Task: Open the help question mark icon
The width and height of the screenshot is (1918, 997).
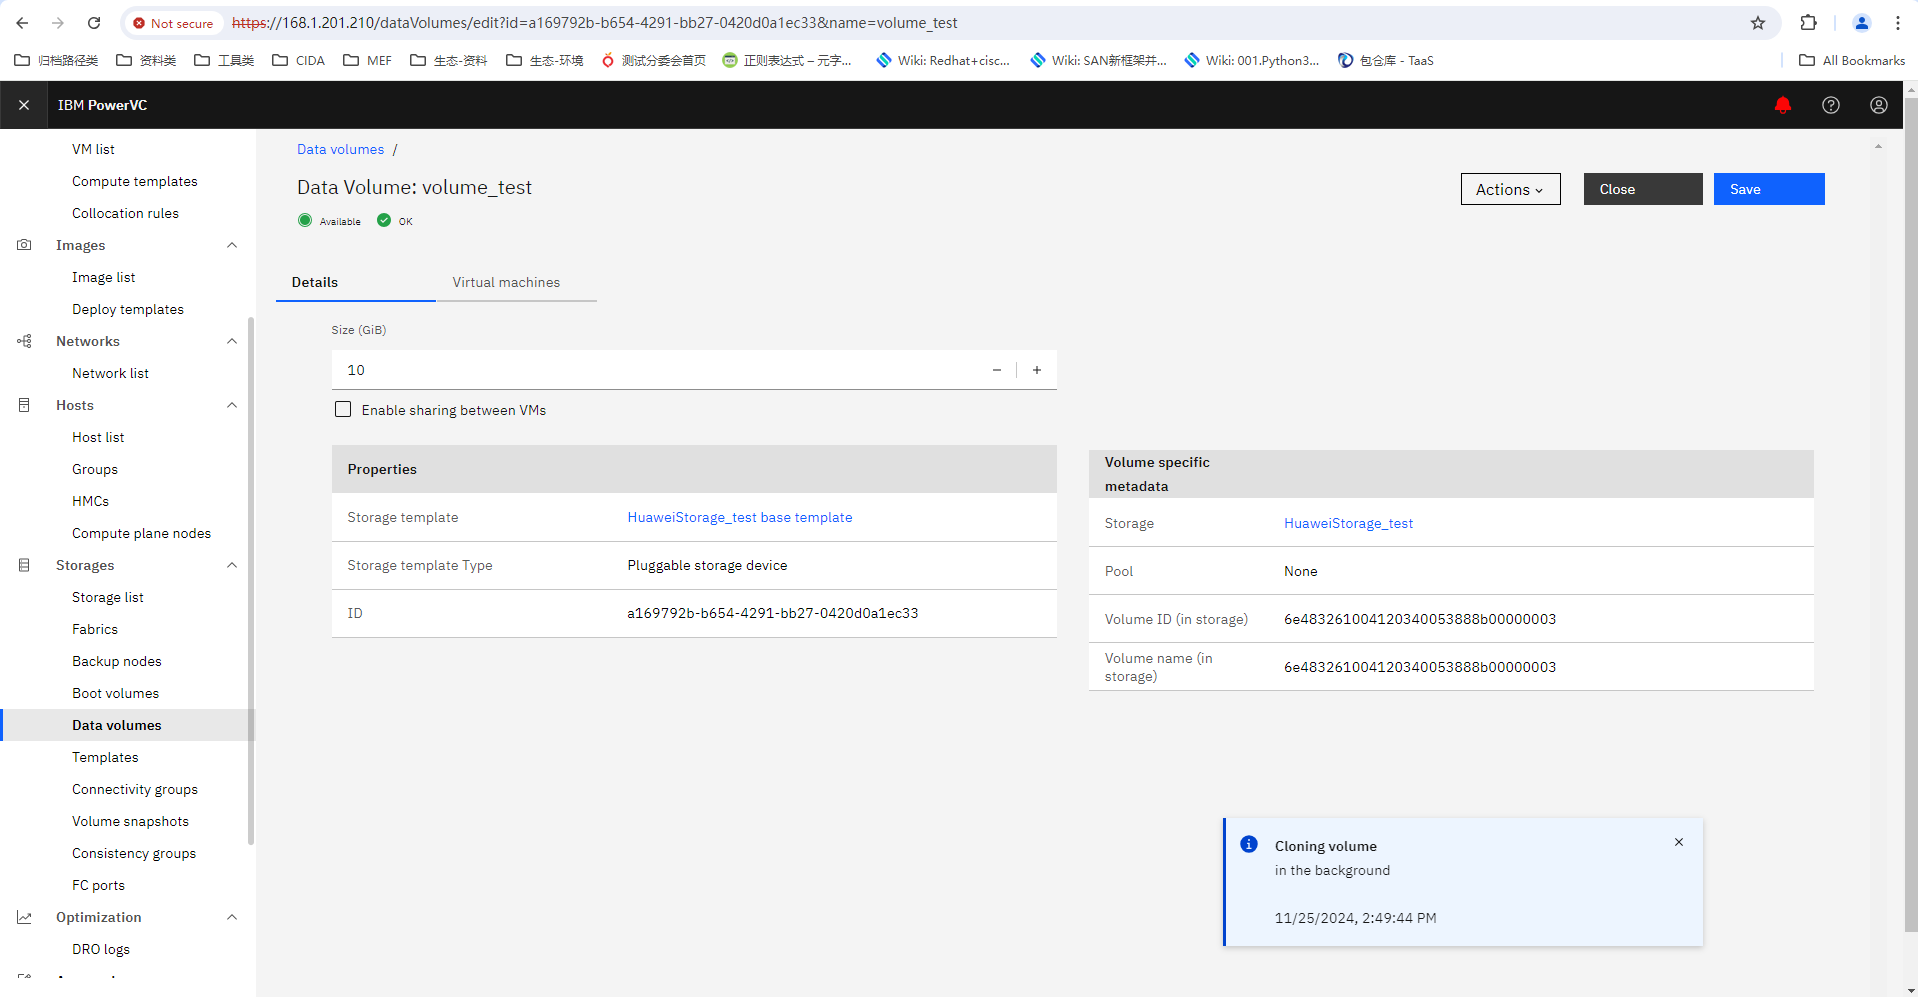Action: point(1830,105)
